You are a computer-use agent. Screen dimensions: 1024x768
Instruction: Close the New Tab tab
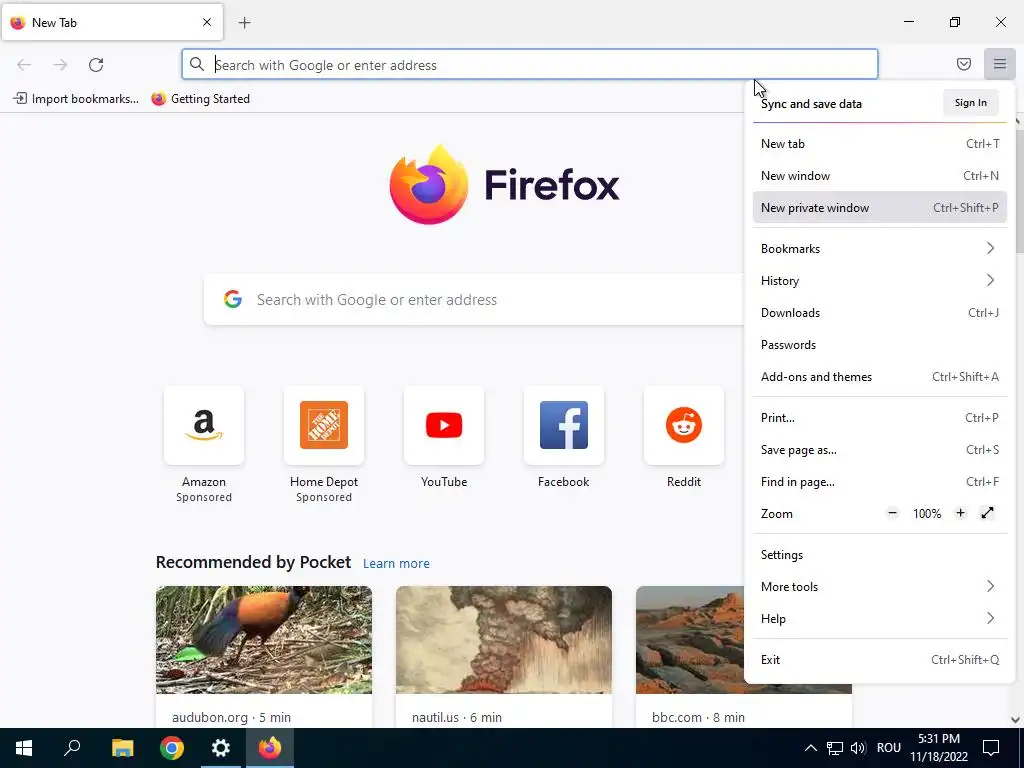coord(207,22)
